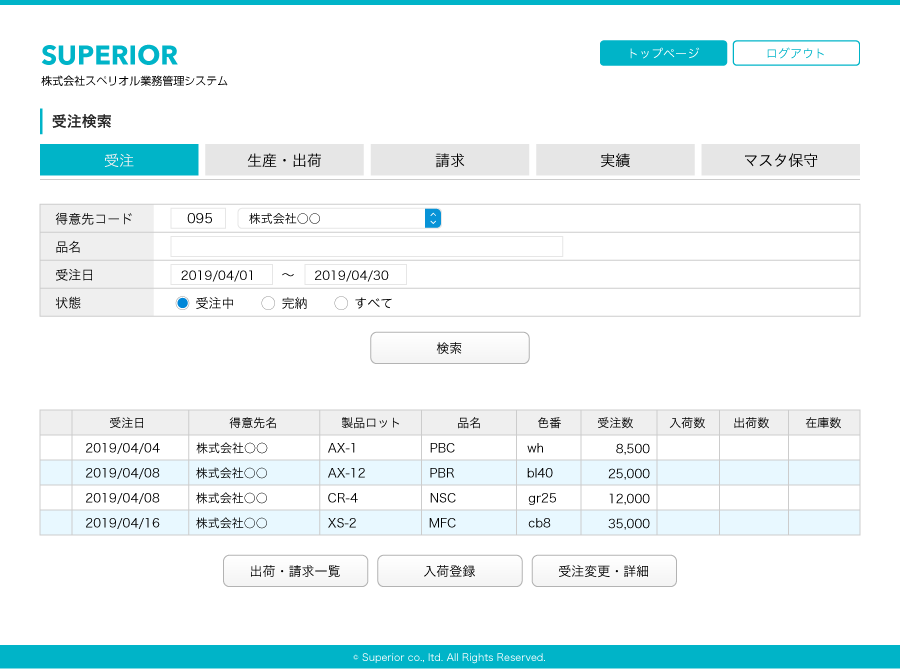
Task: Open the マスタ保守 tab
Action: [x=780, y=160]
